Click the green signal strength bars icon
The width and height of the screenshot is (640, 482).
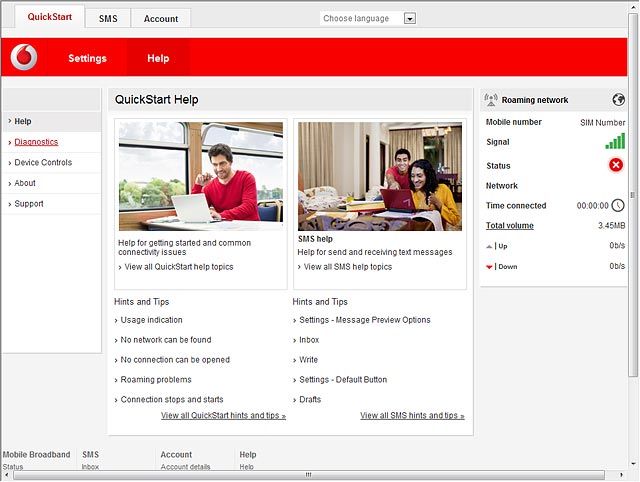[615, 141]
